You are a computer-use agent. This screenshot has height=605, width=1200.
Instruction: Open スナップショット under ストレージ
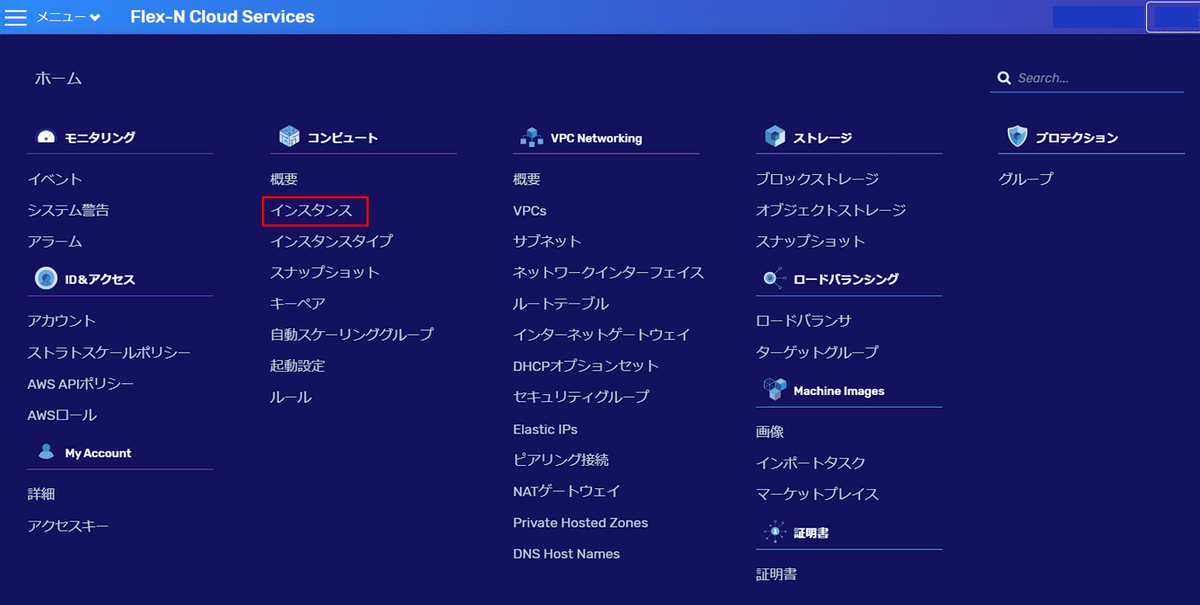click(x=811, y=241)
